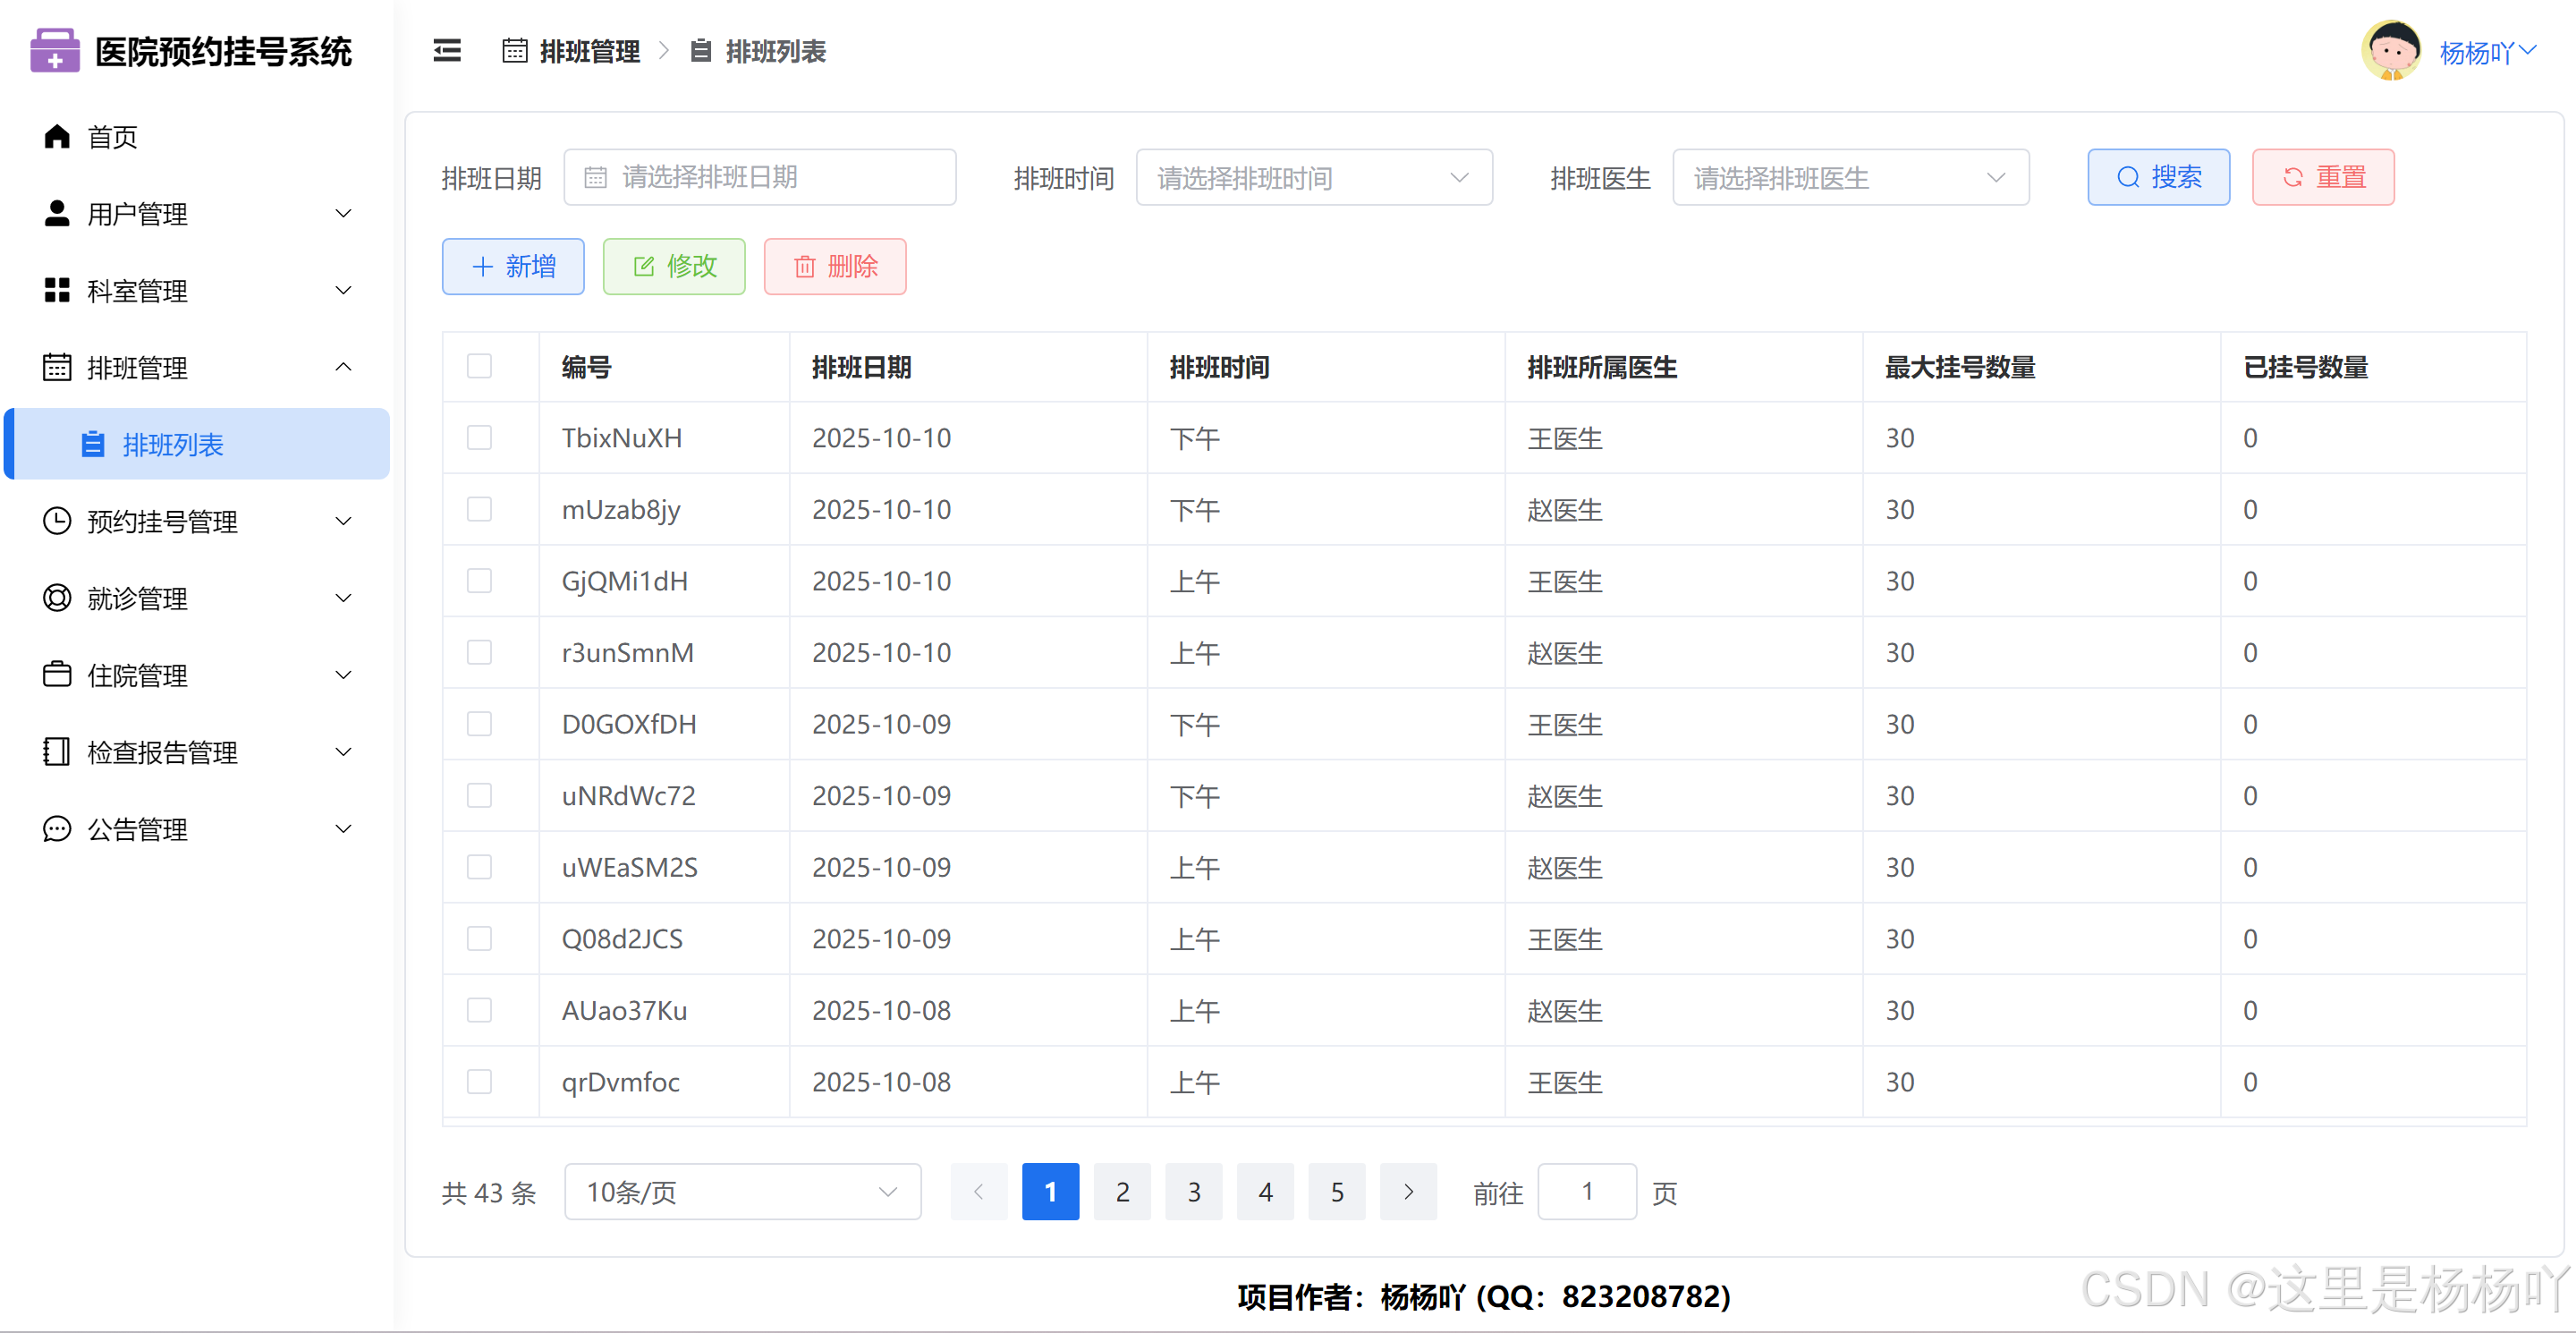Go to page 3 in pagination
Image resolution: width=2576 pixels, height=1333 pixels.
pos(1193,1192)
